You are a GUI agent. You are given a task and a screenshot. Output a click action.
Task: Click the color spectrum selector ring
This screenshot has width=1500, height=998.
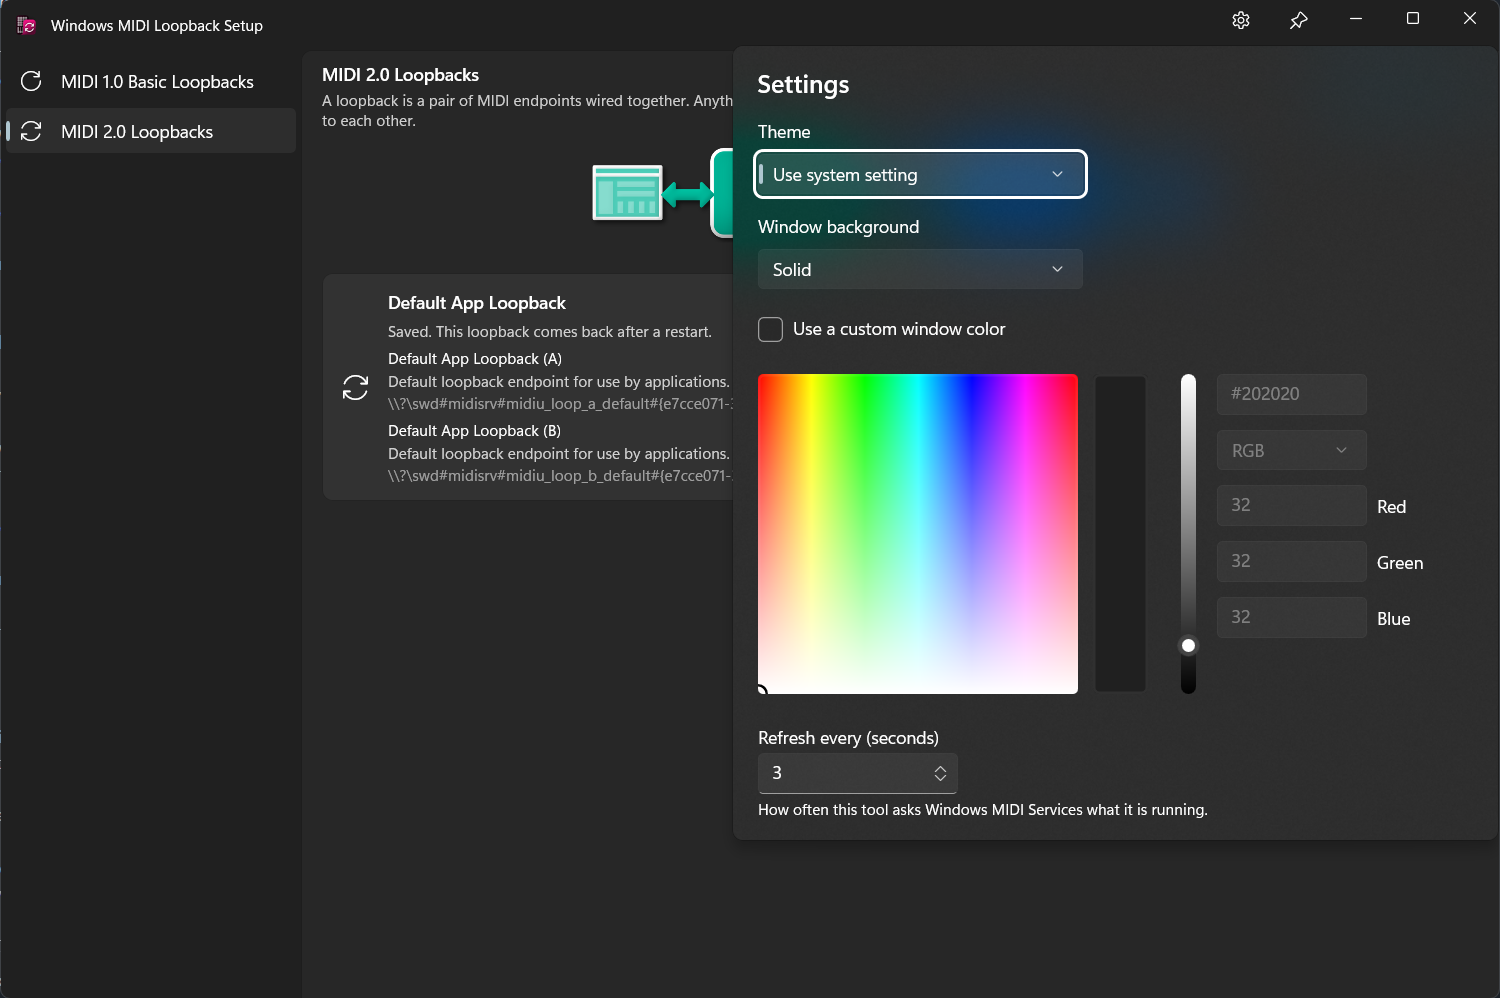tap(762, 690)
